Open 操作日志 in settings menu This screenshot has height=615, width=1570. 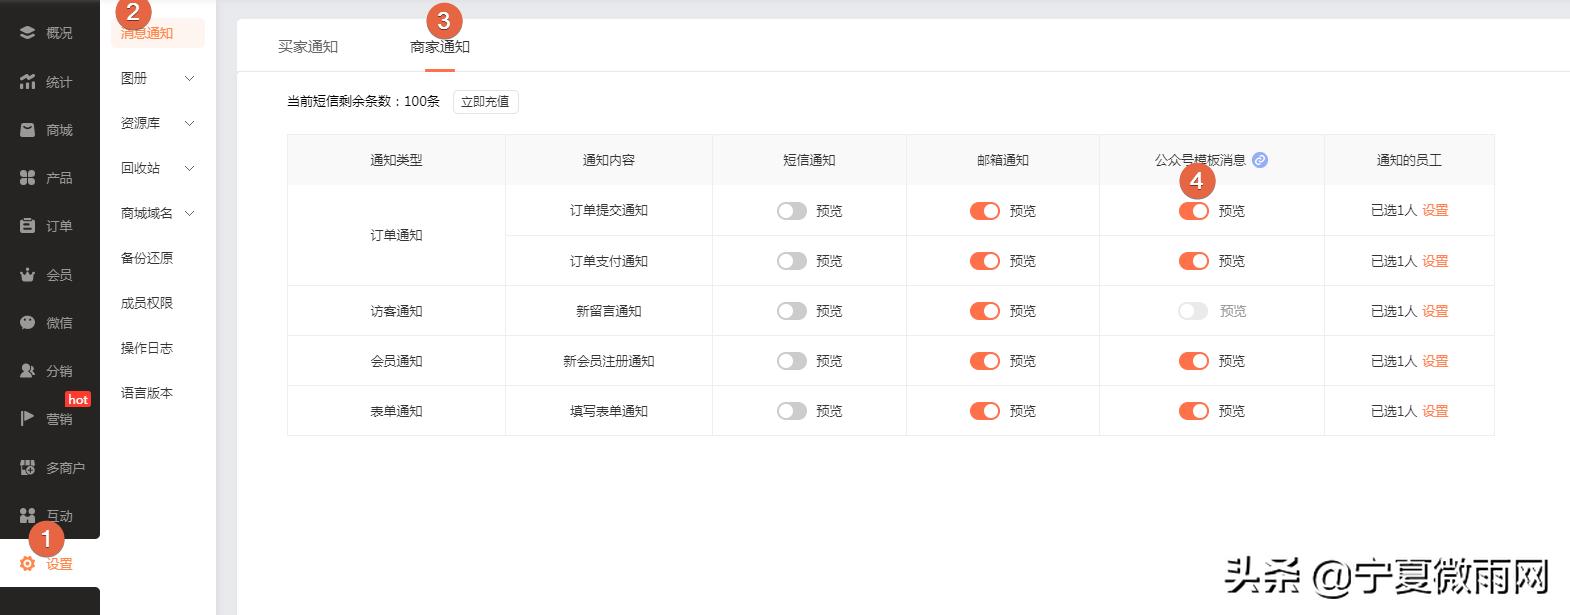[x=147, y=348]
